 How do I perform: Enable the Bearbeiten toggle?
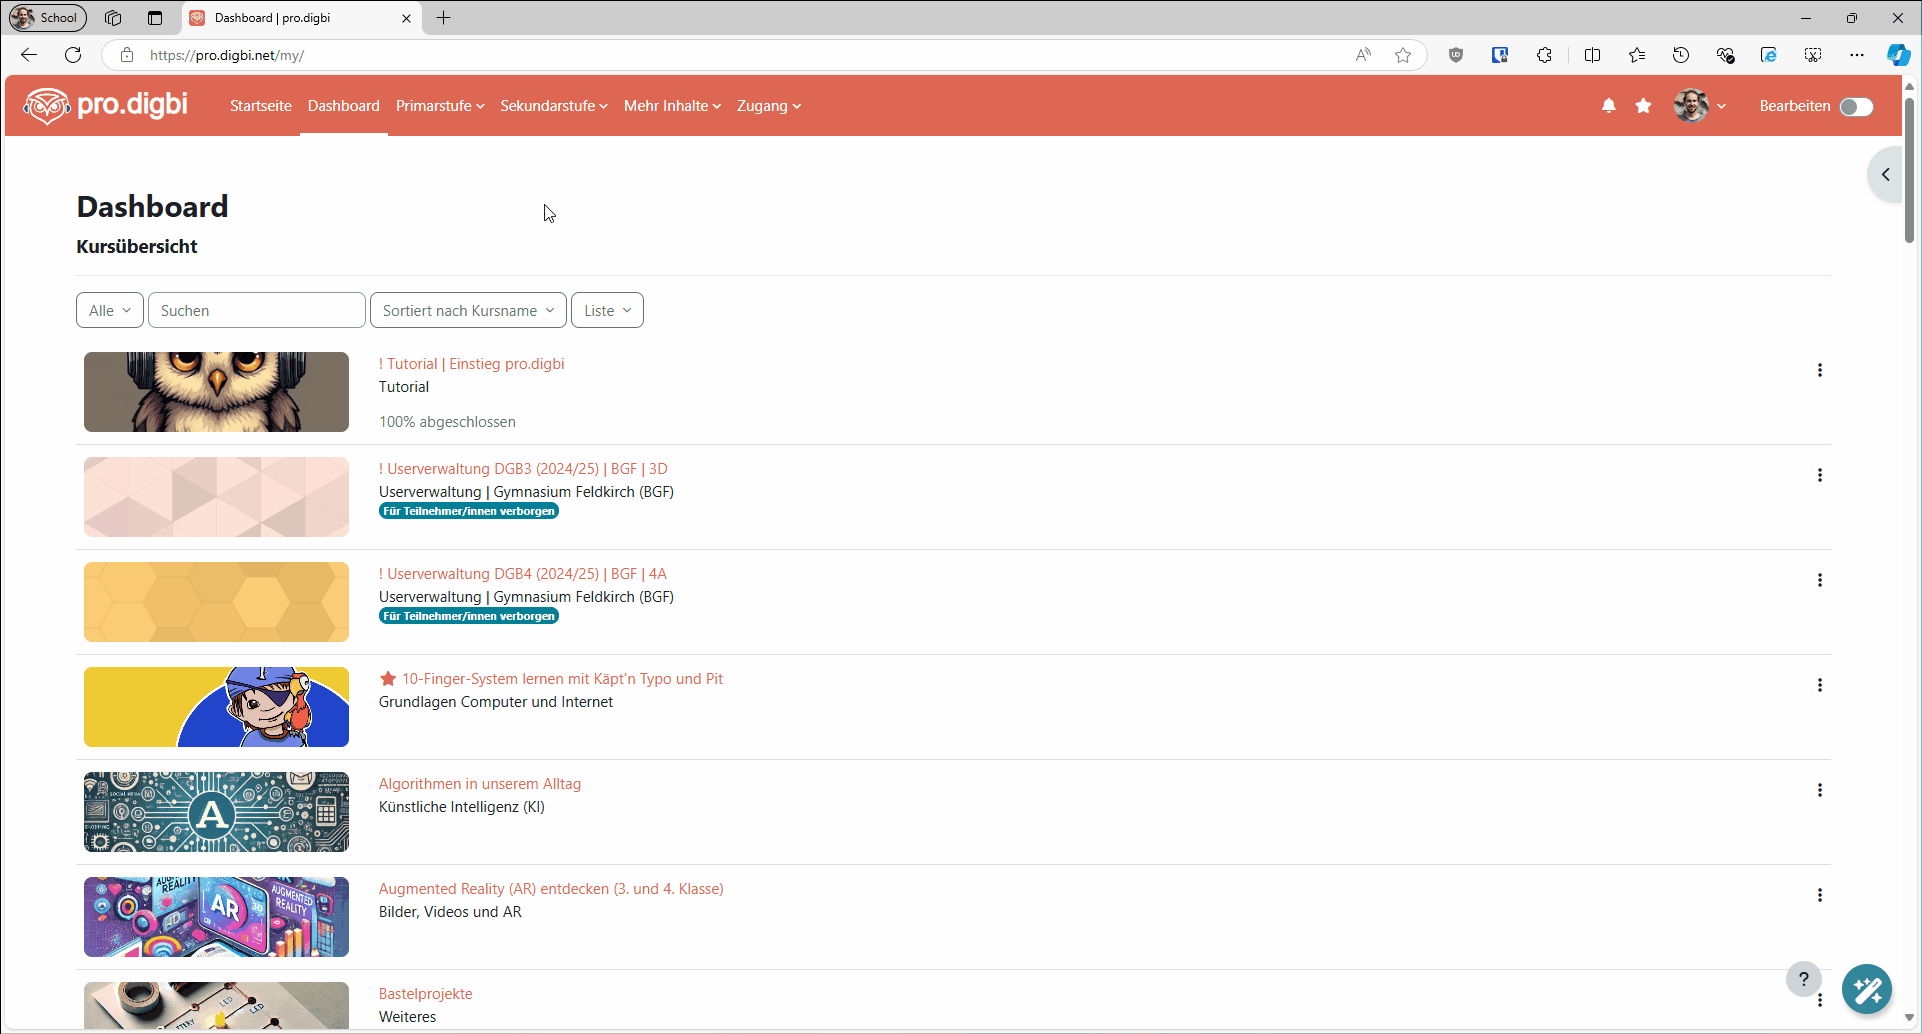(1856, 106)
